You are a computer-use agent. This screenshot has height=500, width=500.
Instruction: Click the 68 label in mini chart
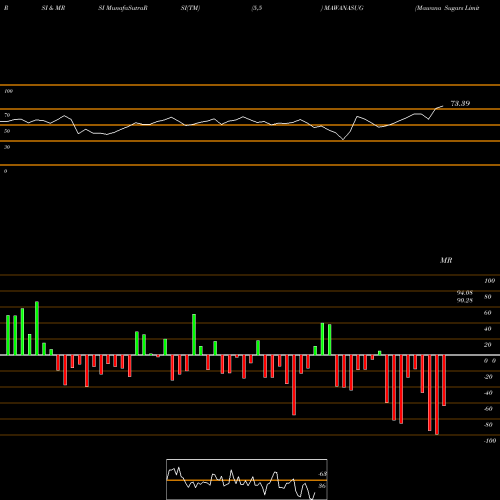click(x=322, y=474)
